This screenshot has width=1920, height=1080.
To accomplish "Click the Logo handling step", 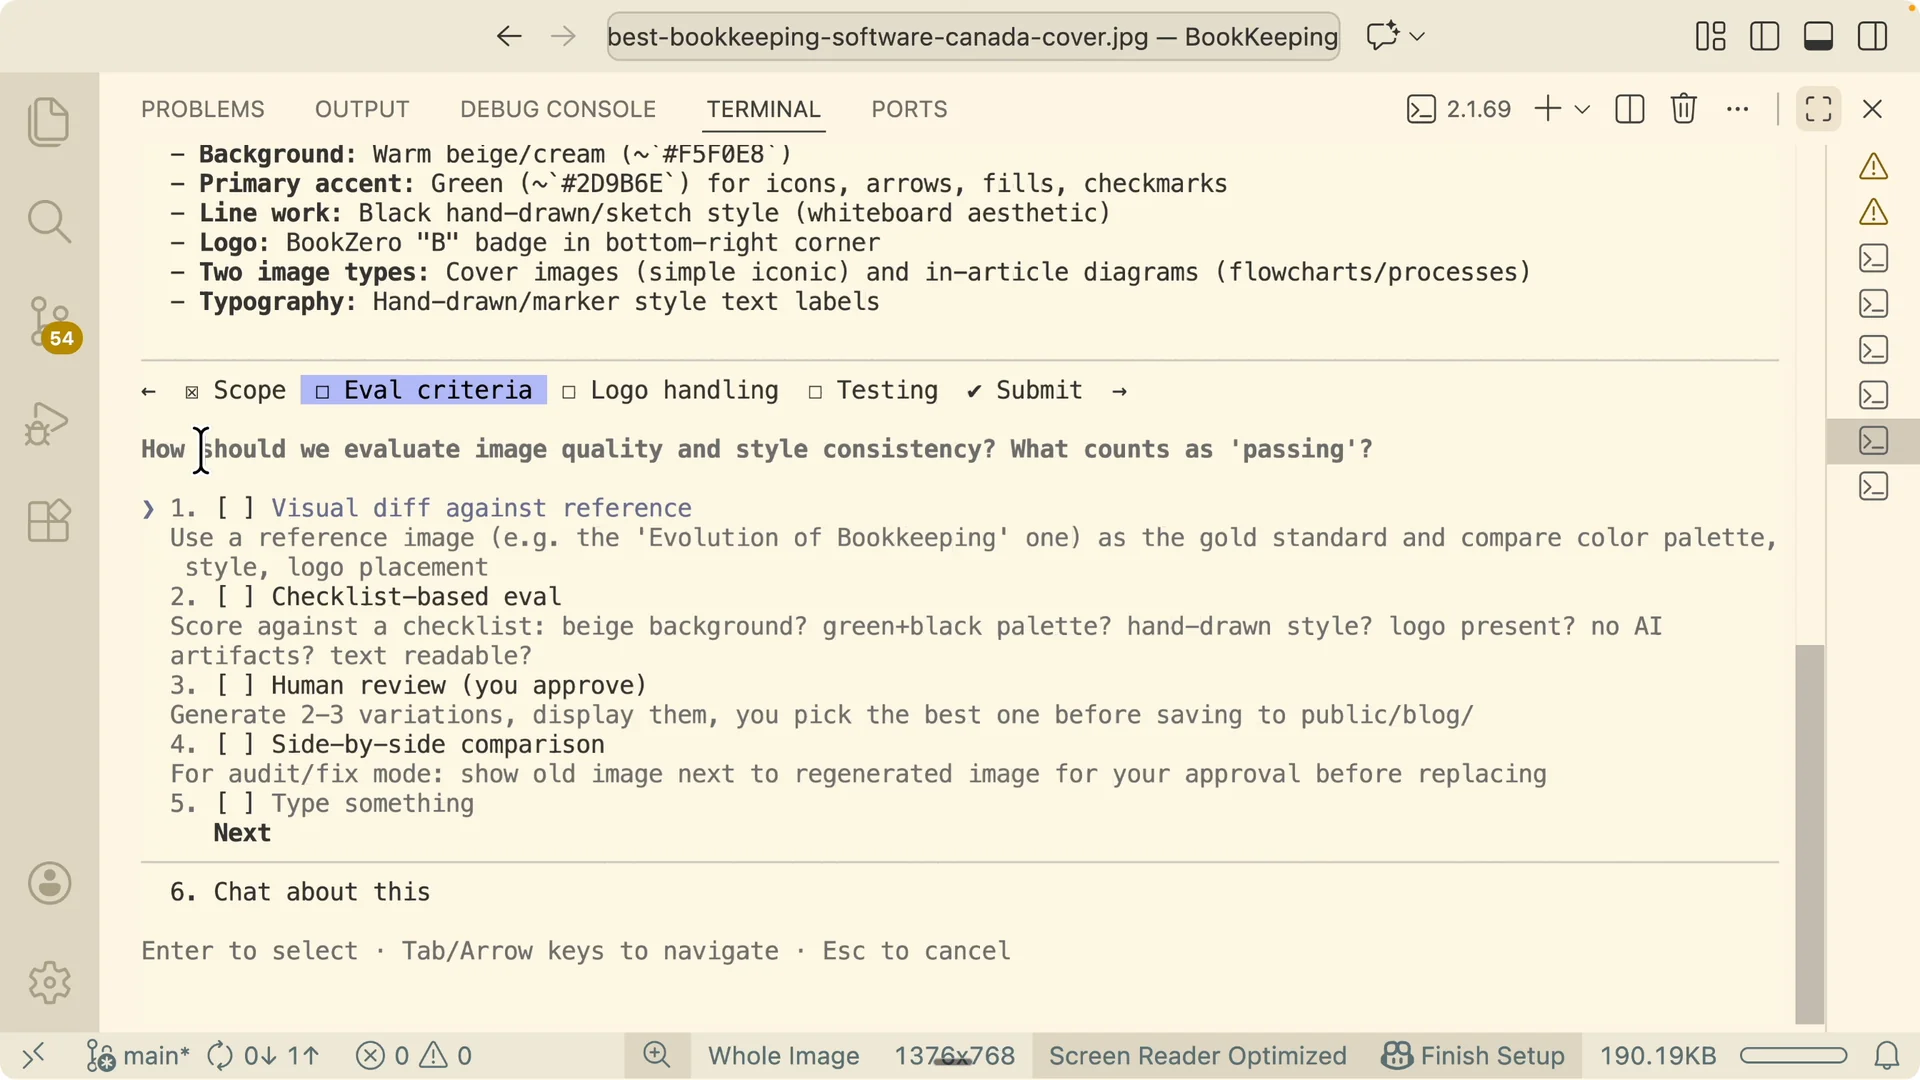I will (x=670, y=390).
